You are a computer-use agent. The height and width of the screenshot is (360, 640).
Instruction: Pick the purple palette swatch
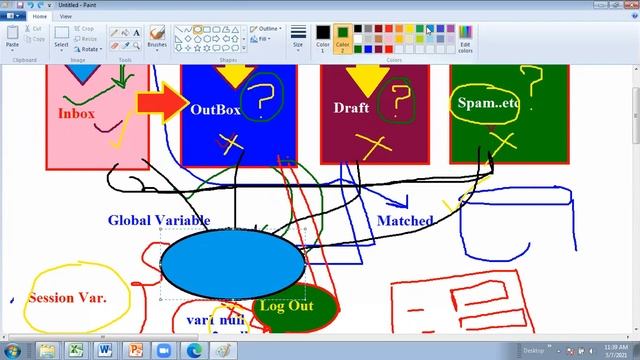click(451, 28)
